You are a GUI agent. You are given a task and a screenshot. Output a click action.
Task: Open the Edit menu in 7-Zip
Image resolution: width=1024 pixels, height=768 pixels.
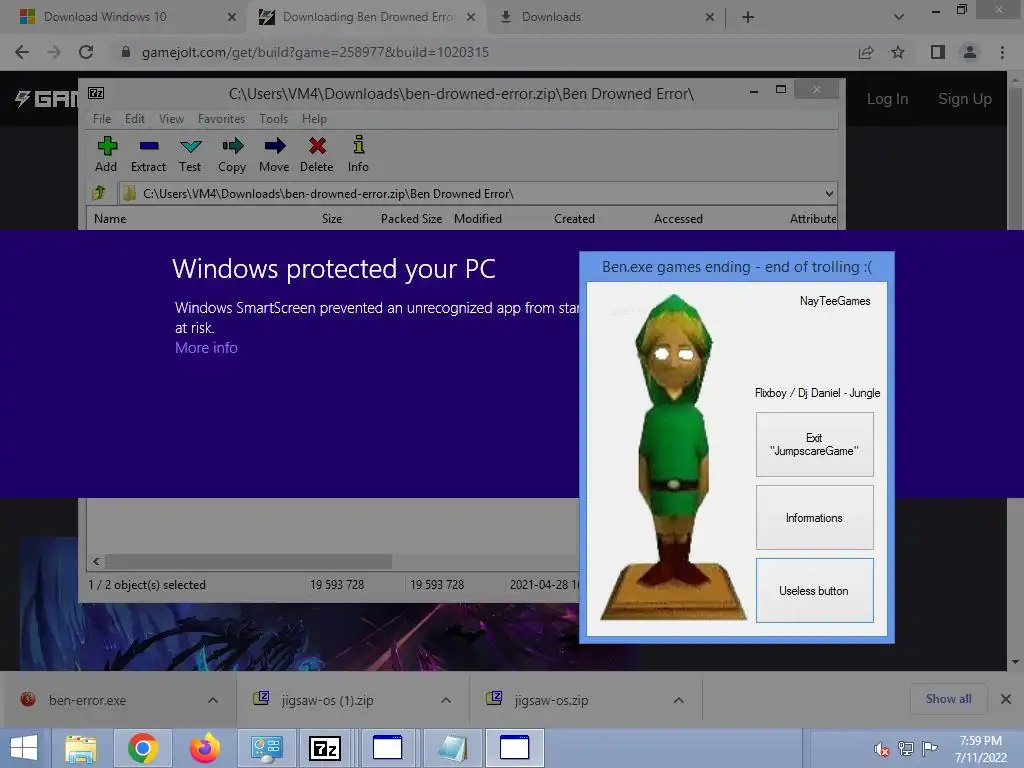click(x=135, y=119)
